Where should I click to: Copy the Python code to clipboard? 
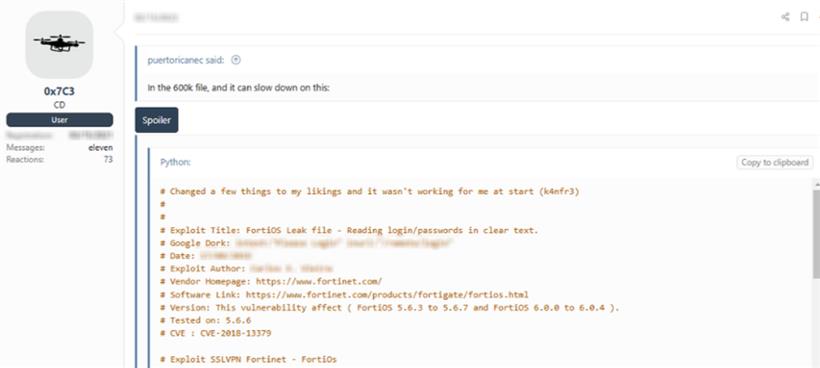point(775,163)
